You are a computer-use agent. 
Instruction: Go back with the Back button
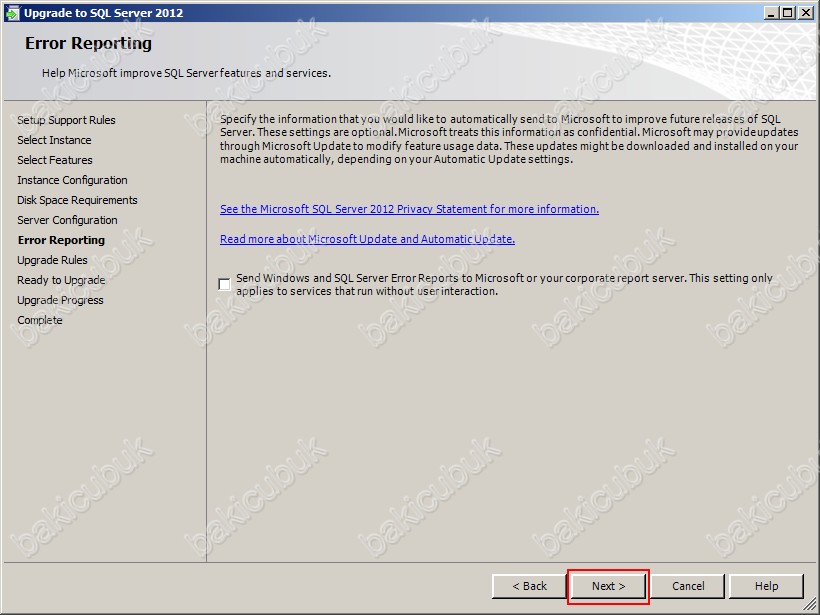[529, 586]
